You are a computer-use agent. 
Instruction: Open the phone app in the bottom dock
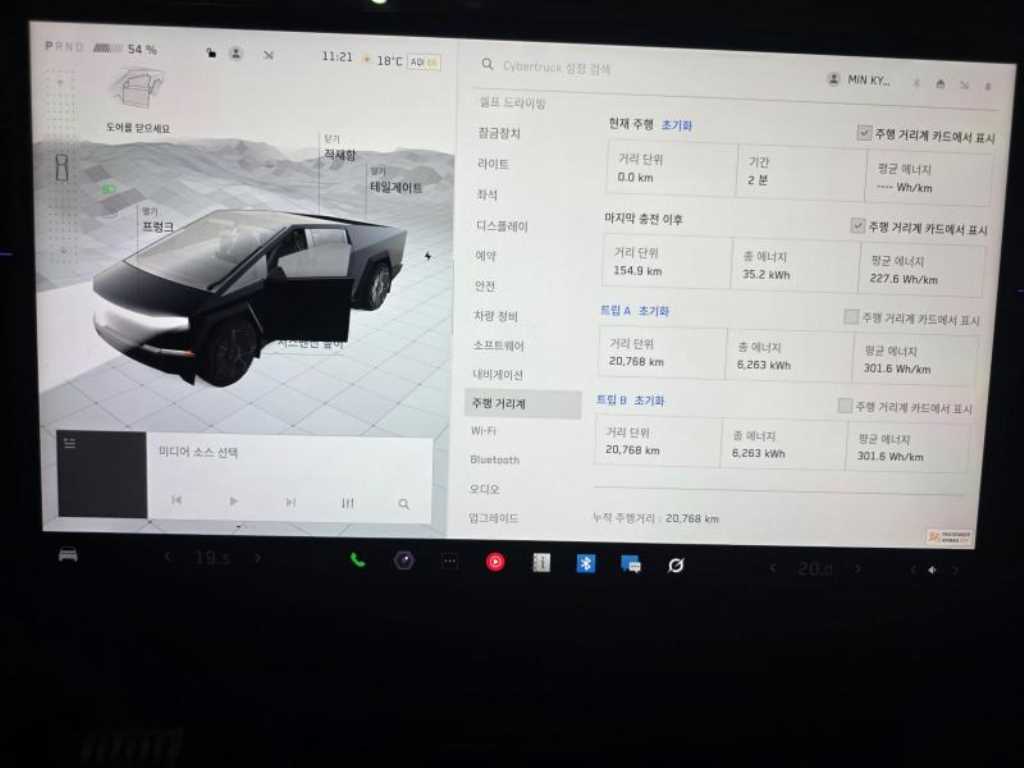358,562
